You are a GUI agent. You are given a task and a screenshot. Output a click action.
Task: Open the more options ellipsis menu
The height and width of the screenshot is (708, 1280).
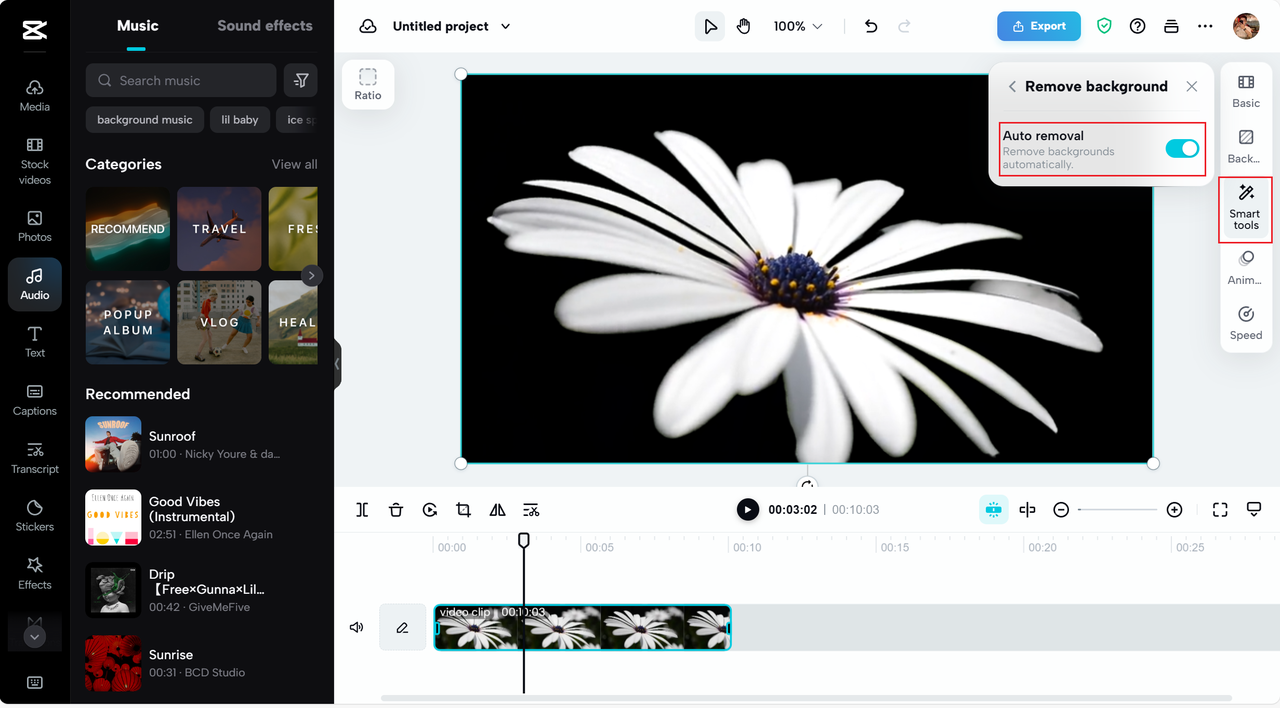pos(1205,26)
